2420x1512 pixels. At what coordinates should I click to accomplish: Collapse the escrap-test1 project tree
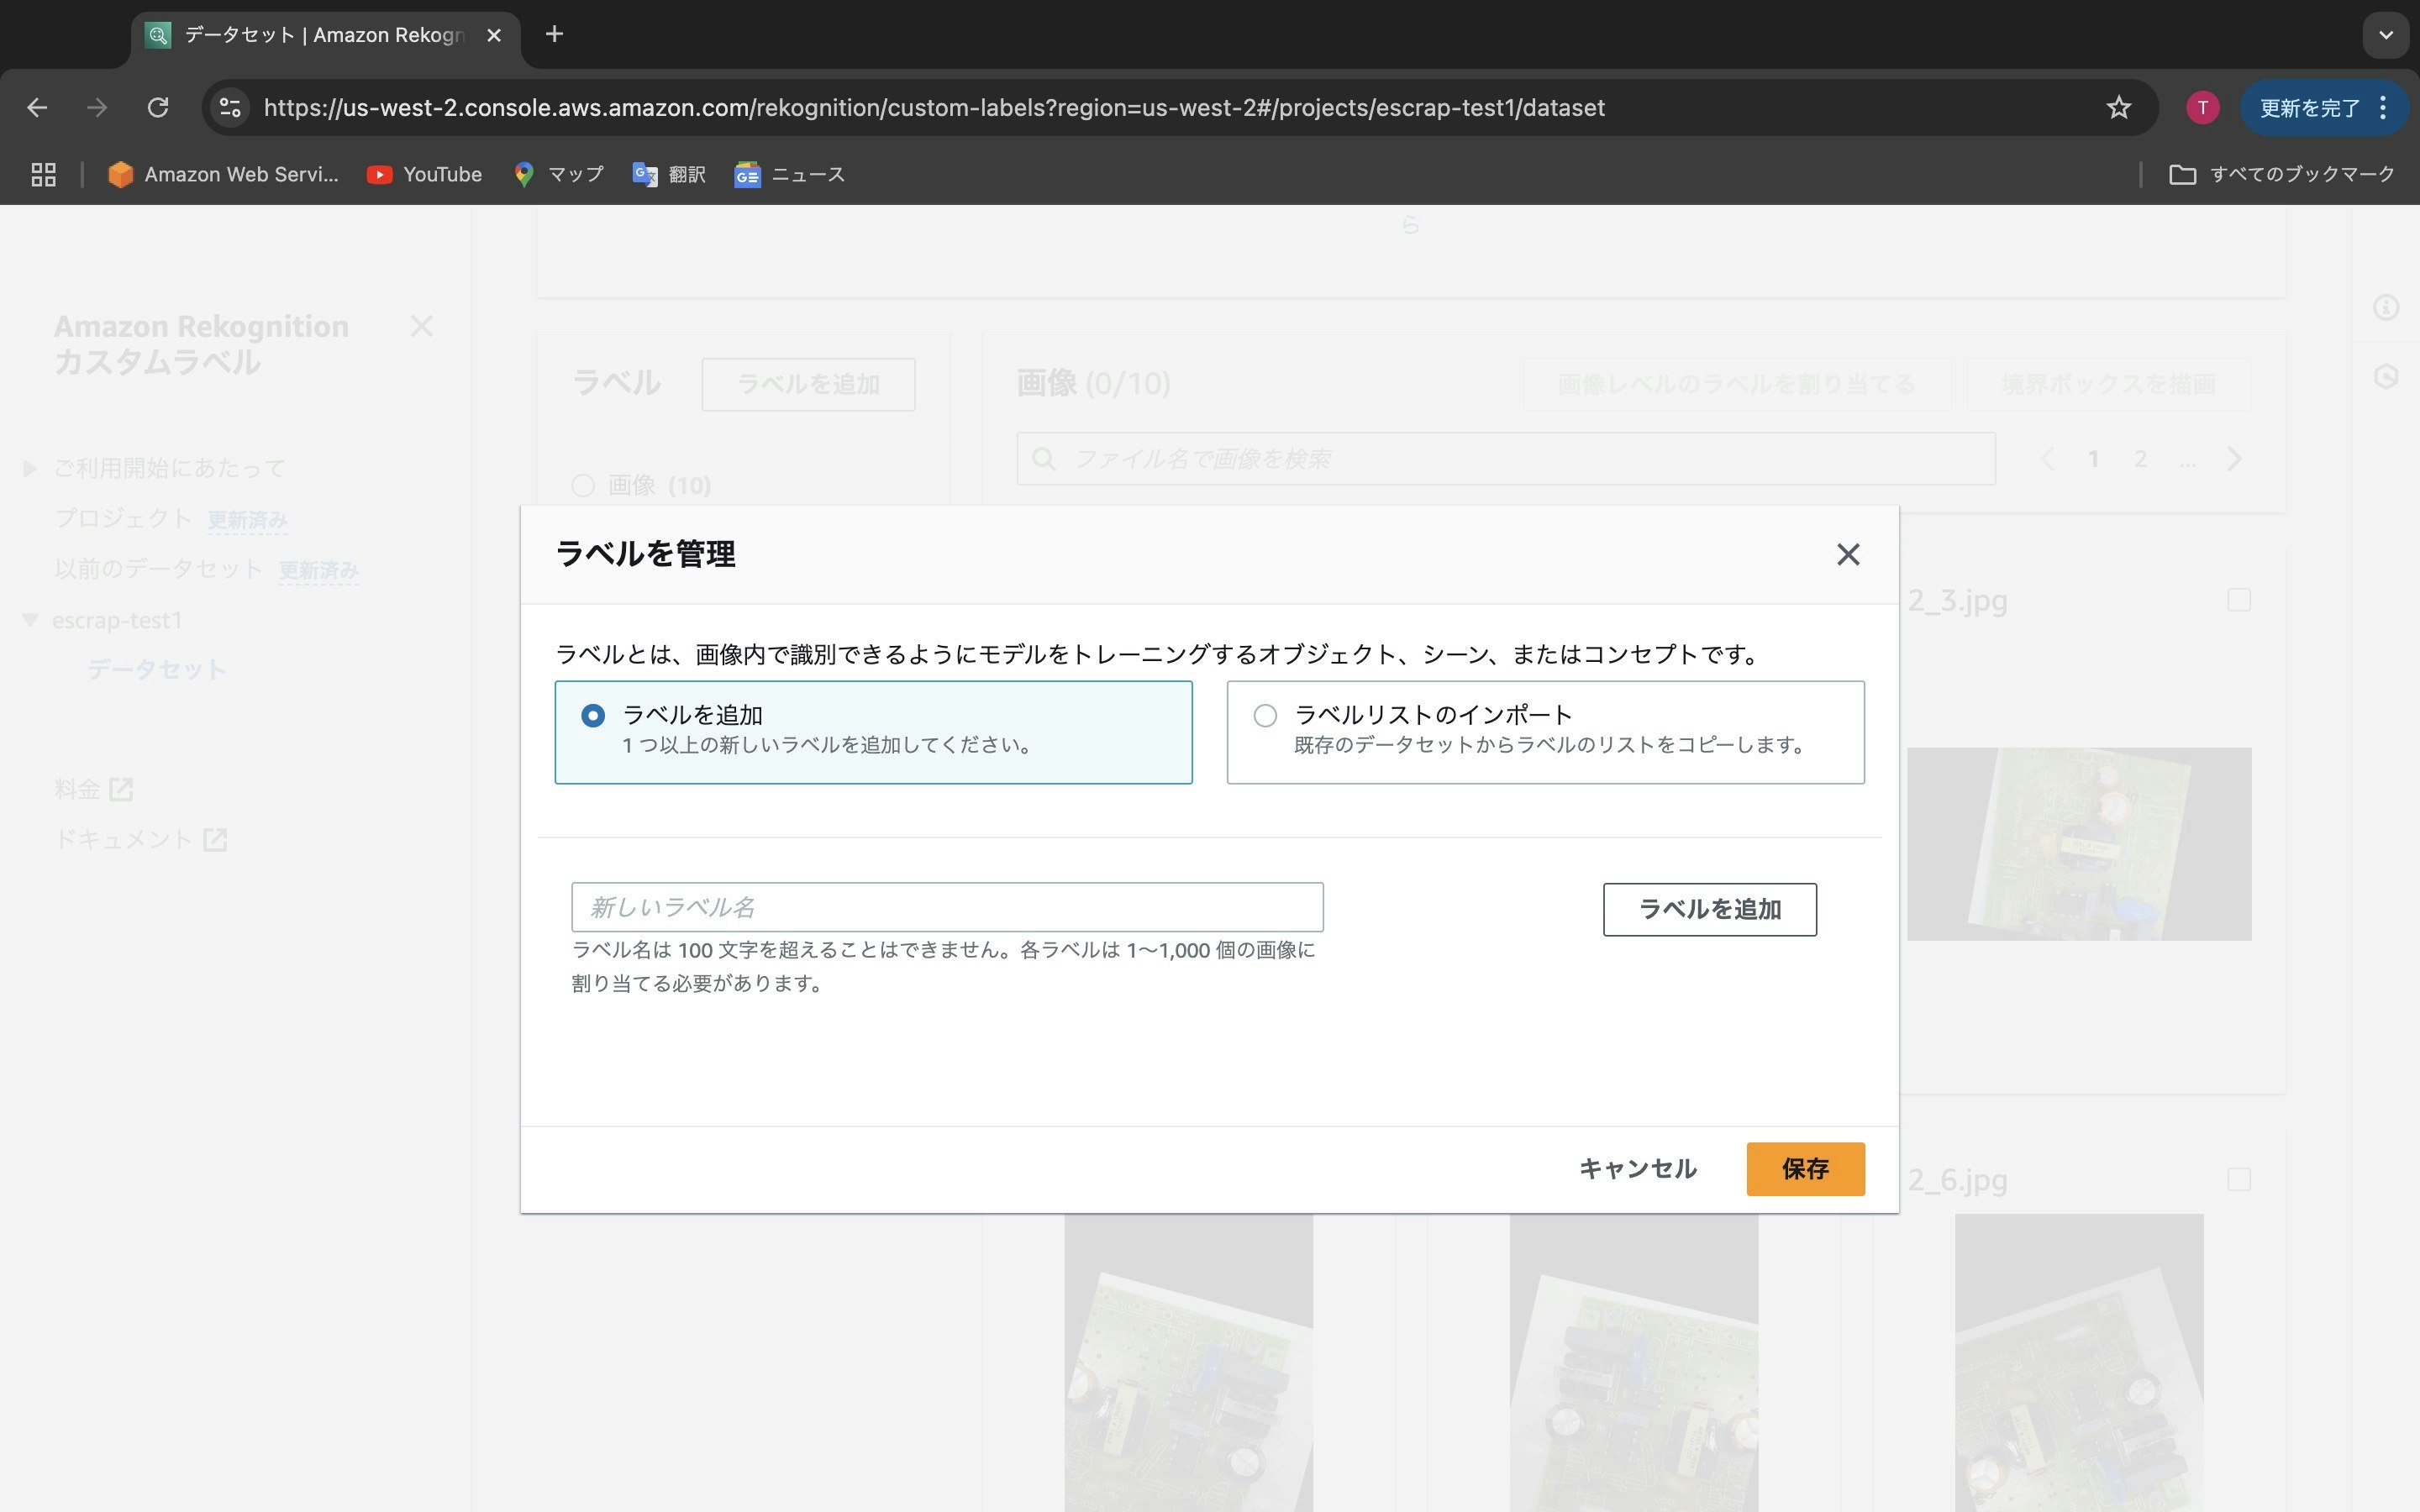click(30, 619)
